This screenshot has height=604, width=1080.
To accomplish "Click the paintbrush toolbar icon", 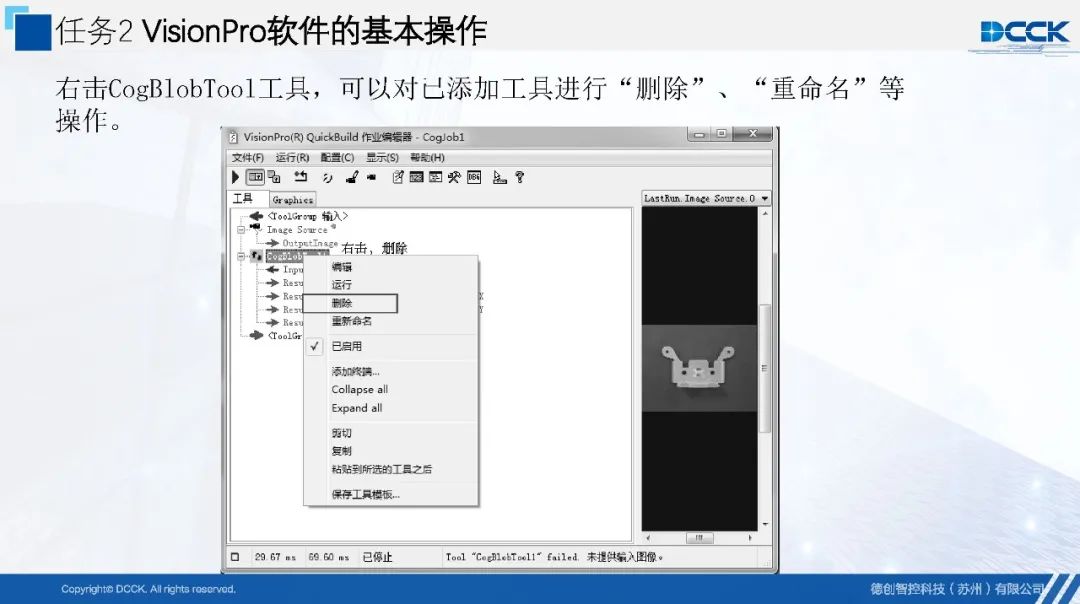I will [x=352, y=178].
